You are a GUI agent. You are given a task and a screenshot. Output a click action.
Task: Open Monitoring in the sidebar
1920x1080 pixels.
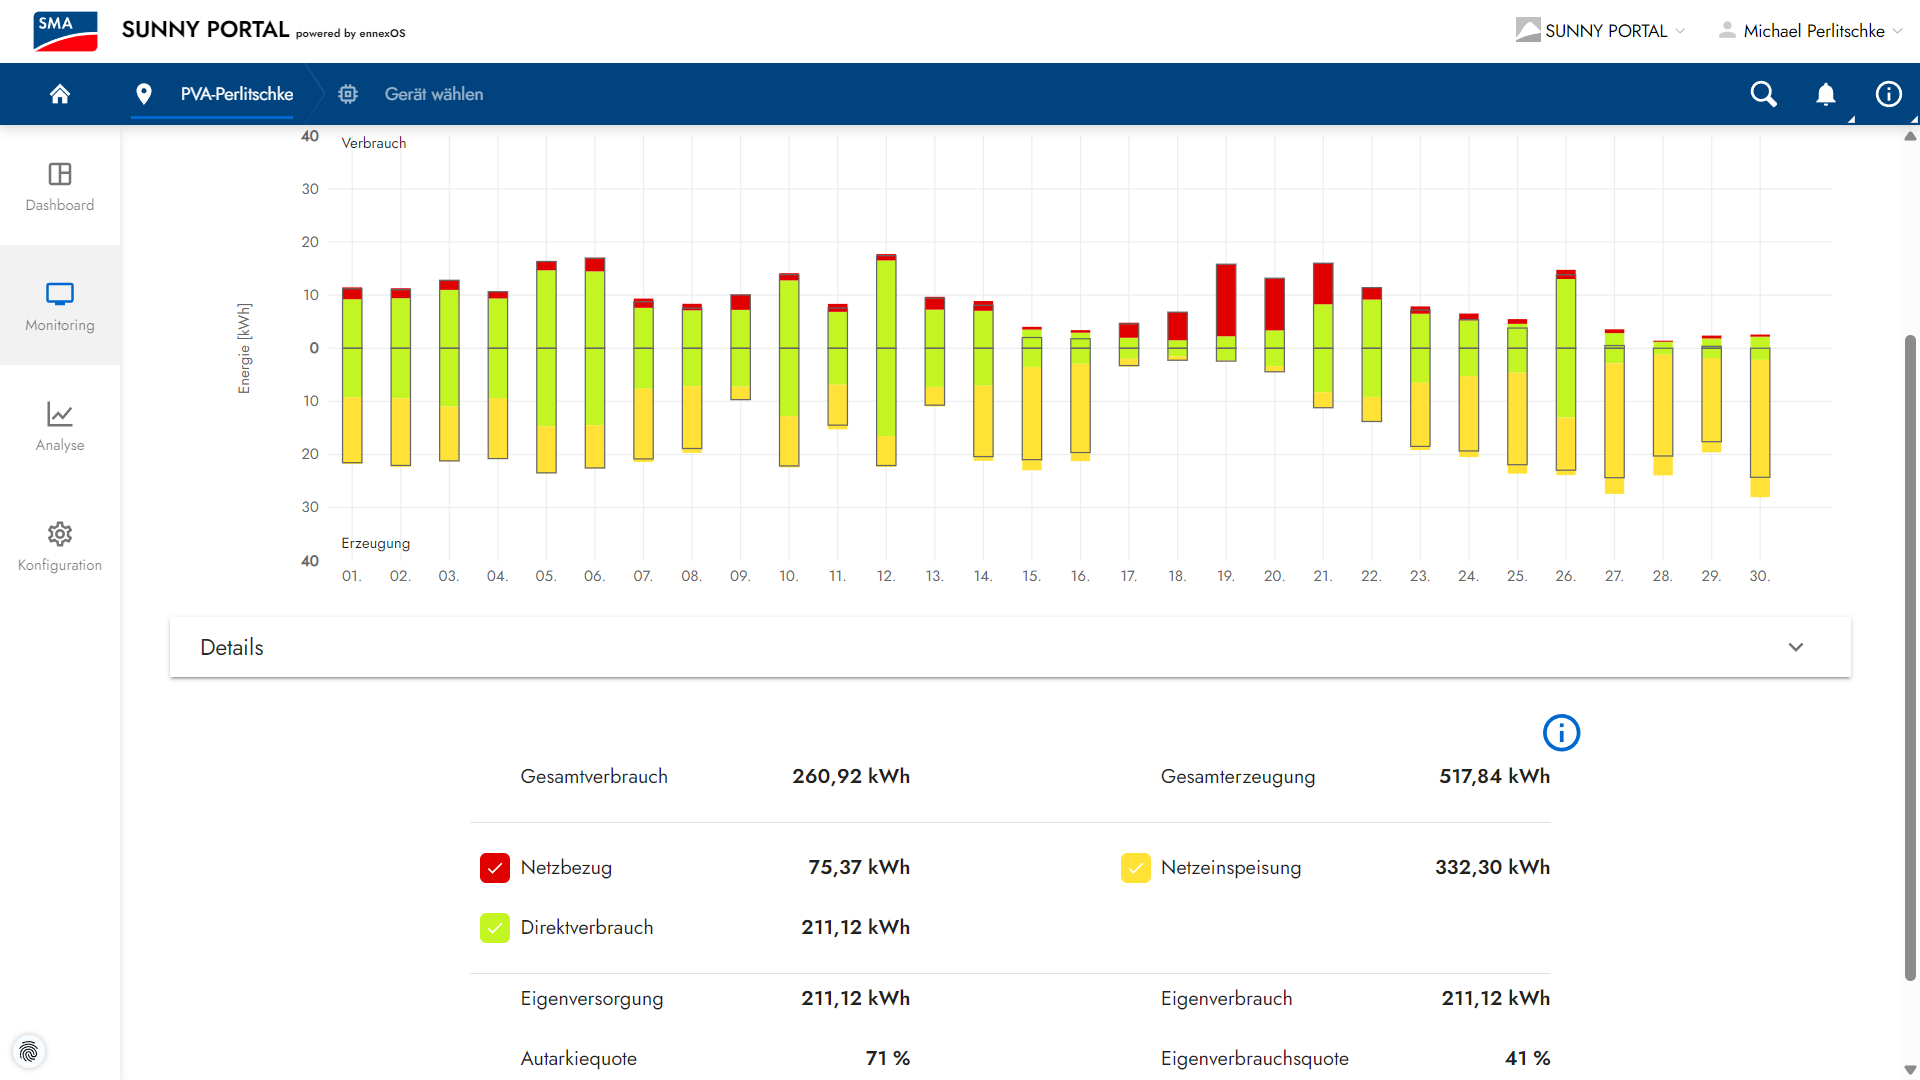pyautogui.click(x=60, y=306)
